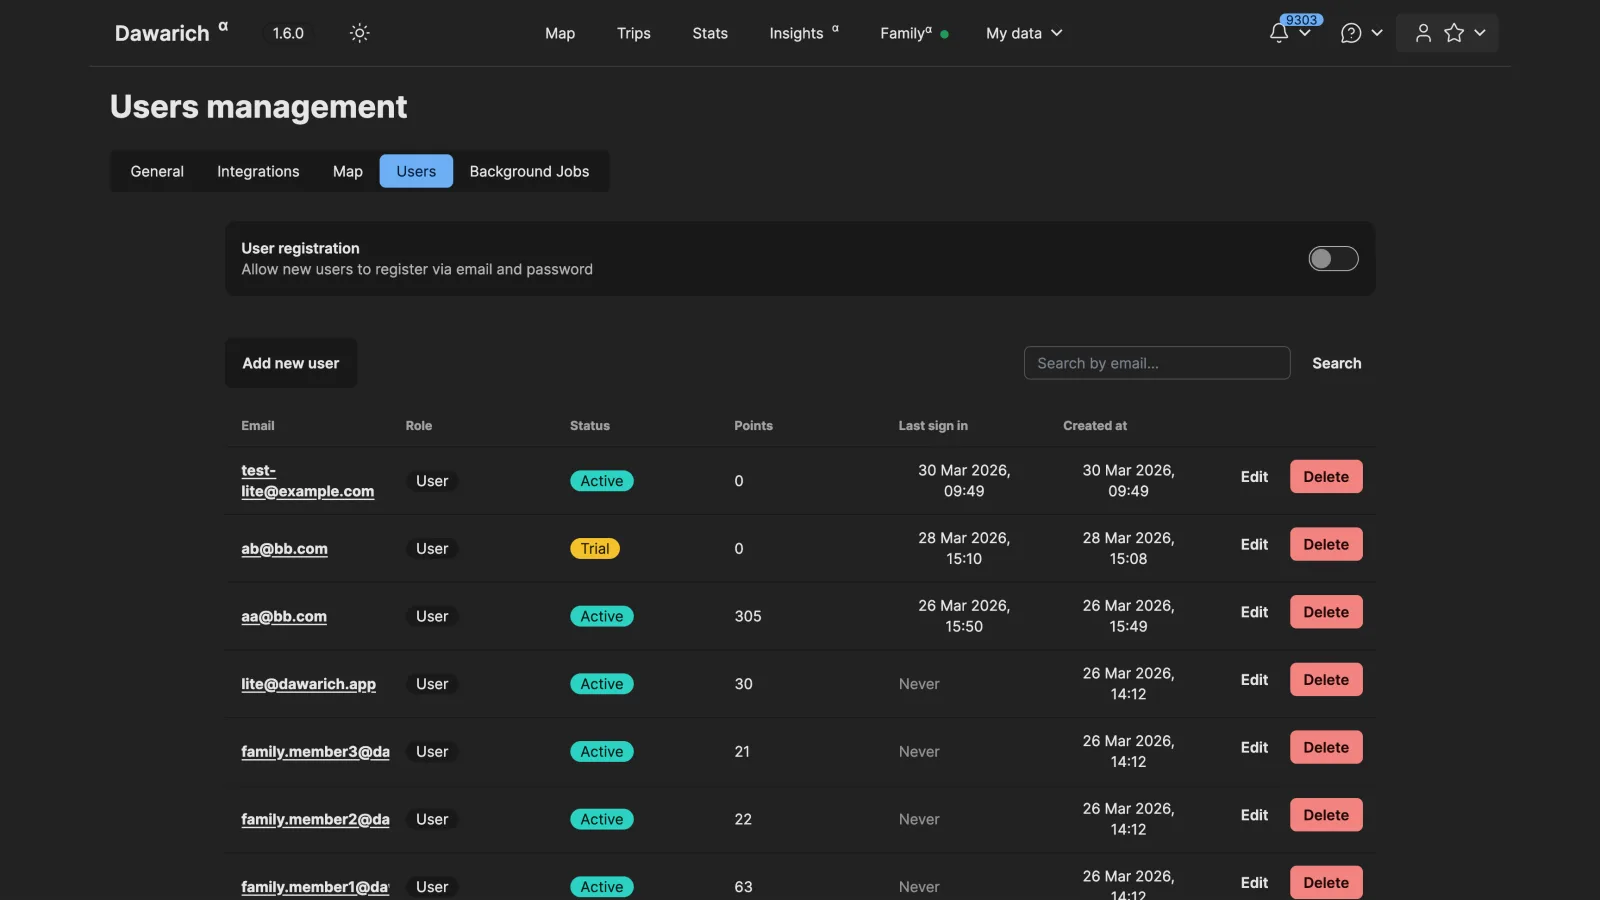Switch to the Integrations tab
Image resolution: width=1600 pixels, height=900 pixels.
pos(258,171)
